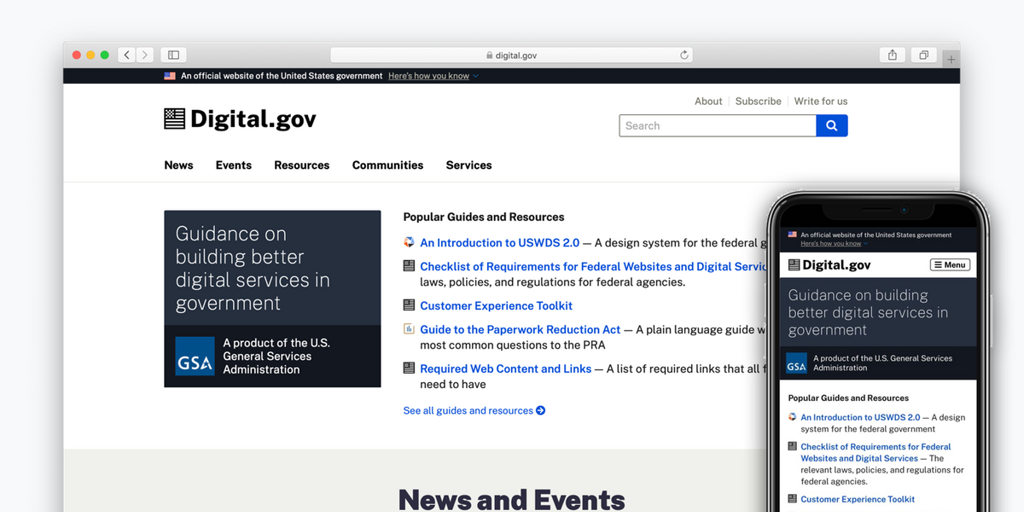Image resolution: width=1024 pixels, height=512 pixels.
Task: Click the GSA logo in the desktop hero card
Action: [x=195, y=356]
